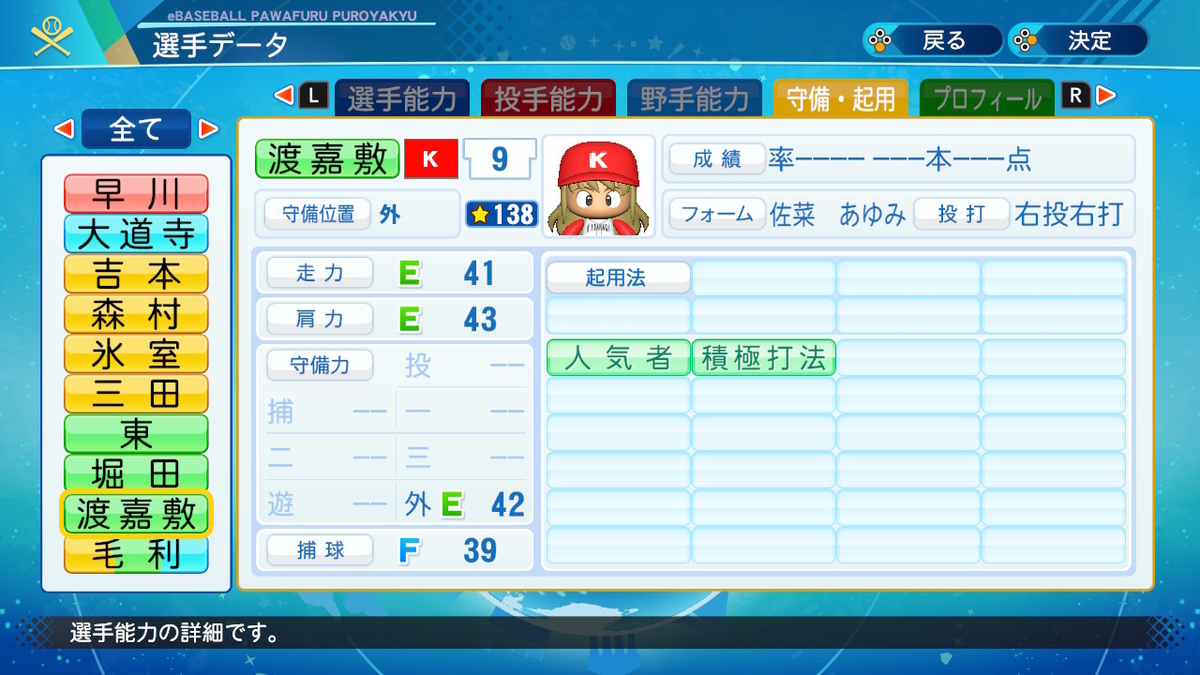Click 選手能力の詳細です status message
The image size is (1200, 675).
[x=174, y=634]
